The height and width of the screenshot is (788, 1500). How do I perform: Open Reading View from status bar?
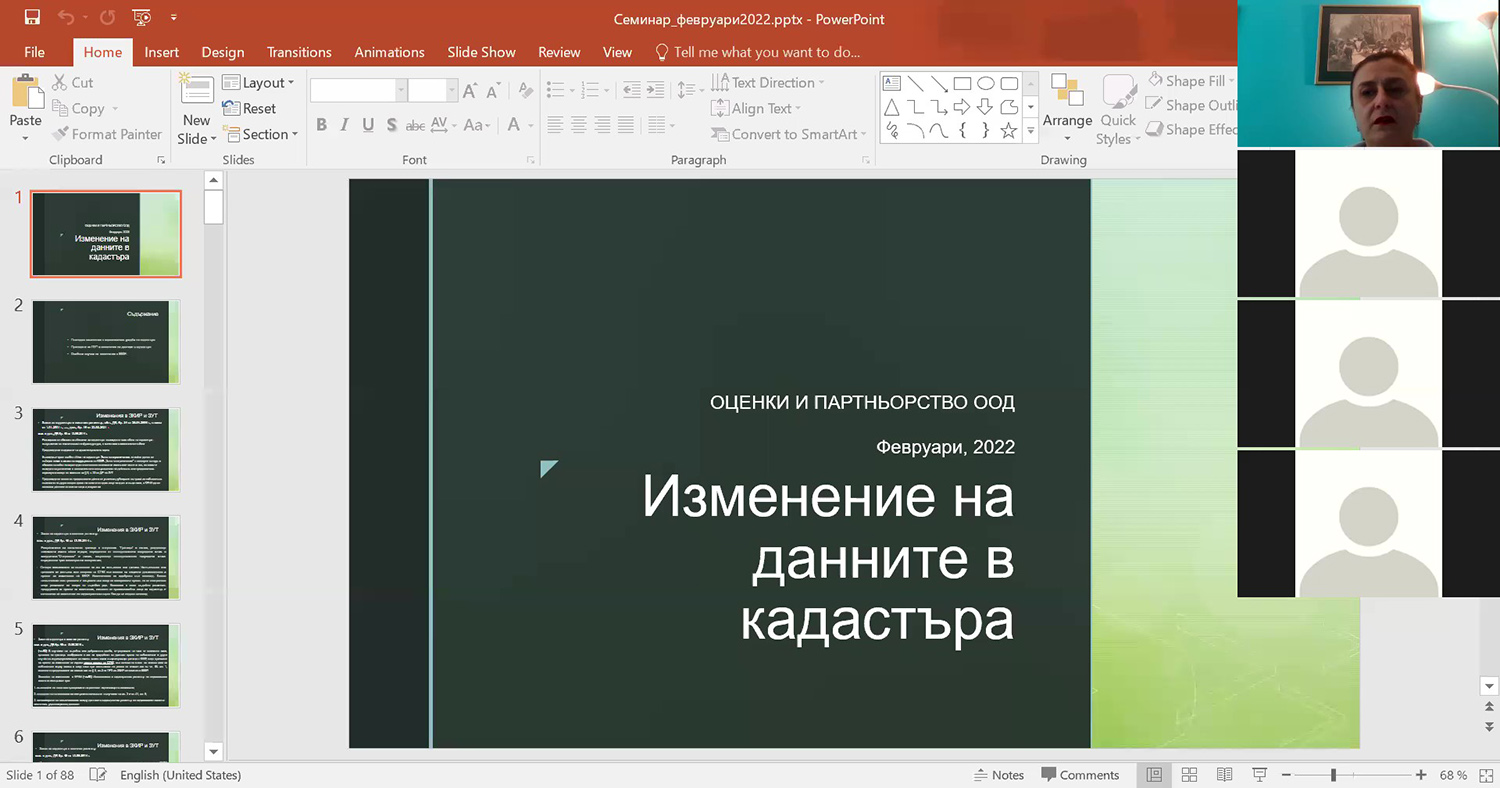point(1224,775)
